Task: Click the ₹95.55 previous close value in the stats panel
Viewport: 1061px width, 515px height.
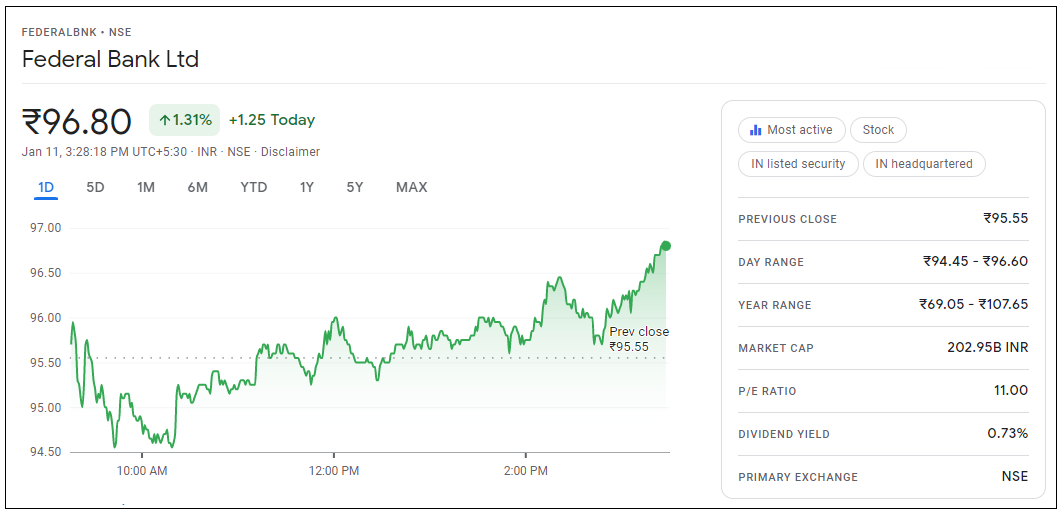Action: click(1006, 219)
